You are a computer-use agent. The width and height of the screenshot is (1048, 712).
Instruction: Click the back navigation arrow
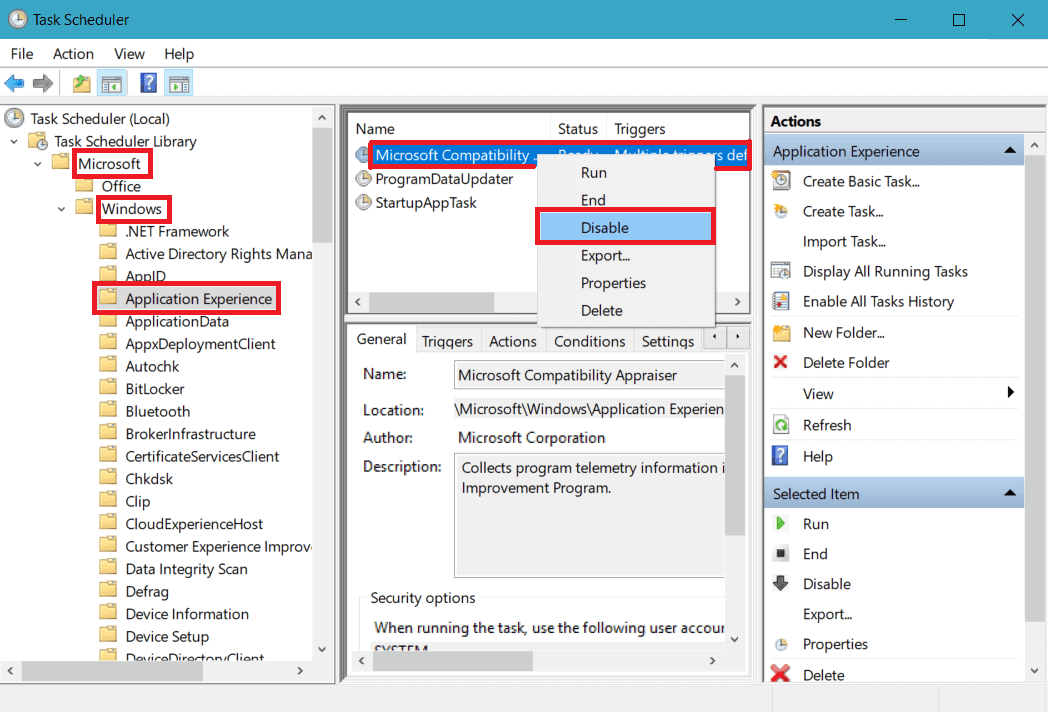13,83
